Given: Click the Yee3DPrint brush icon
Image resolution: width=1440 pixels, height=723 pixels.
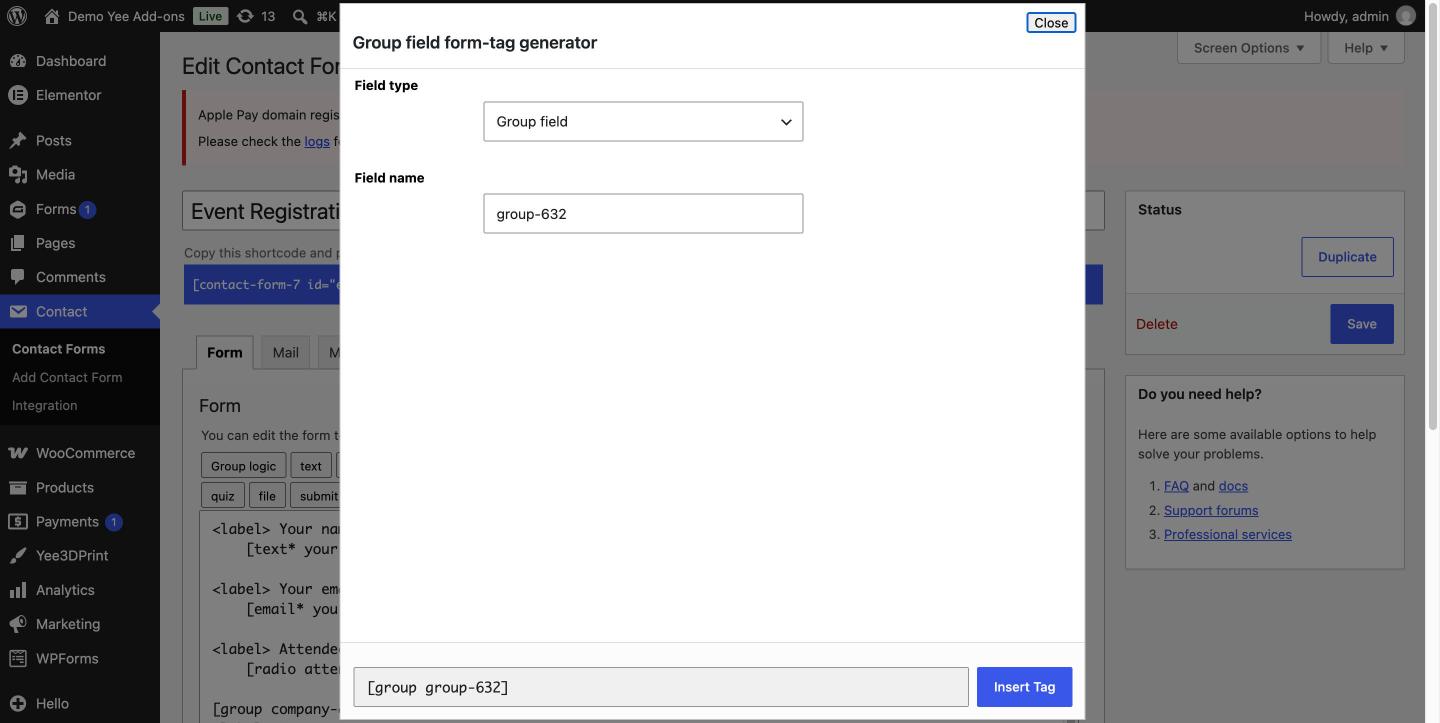Looking at the screenshot, I should [17, 555].
